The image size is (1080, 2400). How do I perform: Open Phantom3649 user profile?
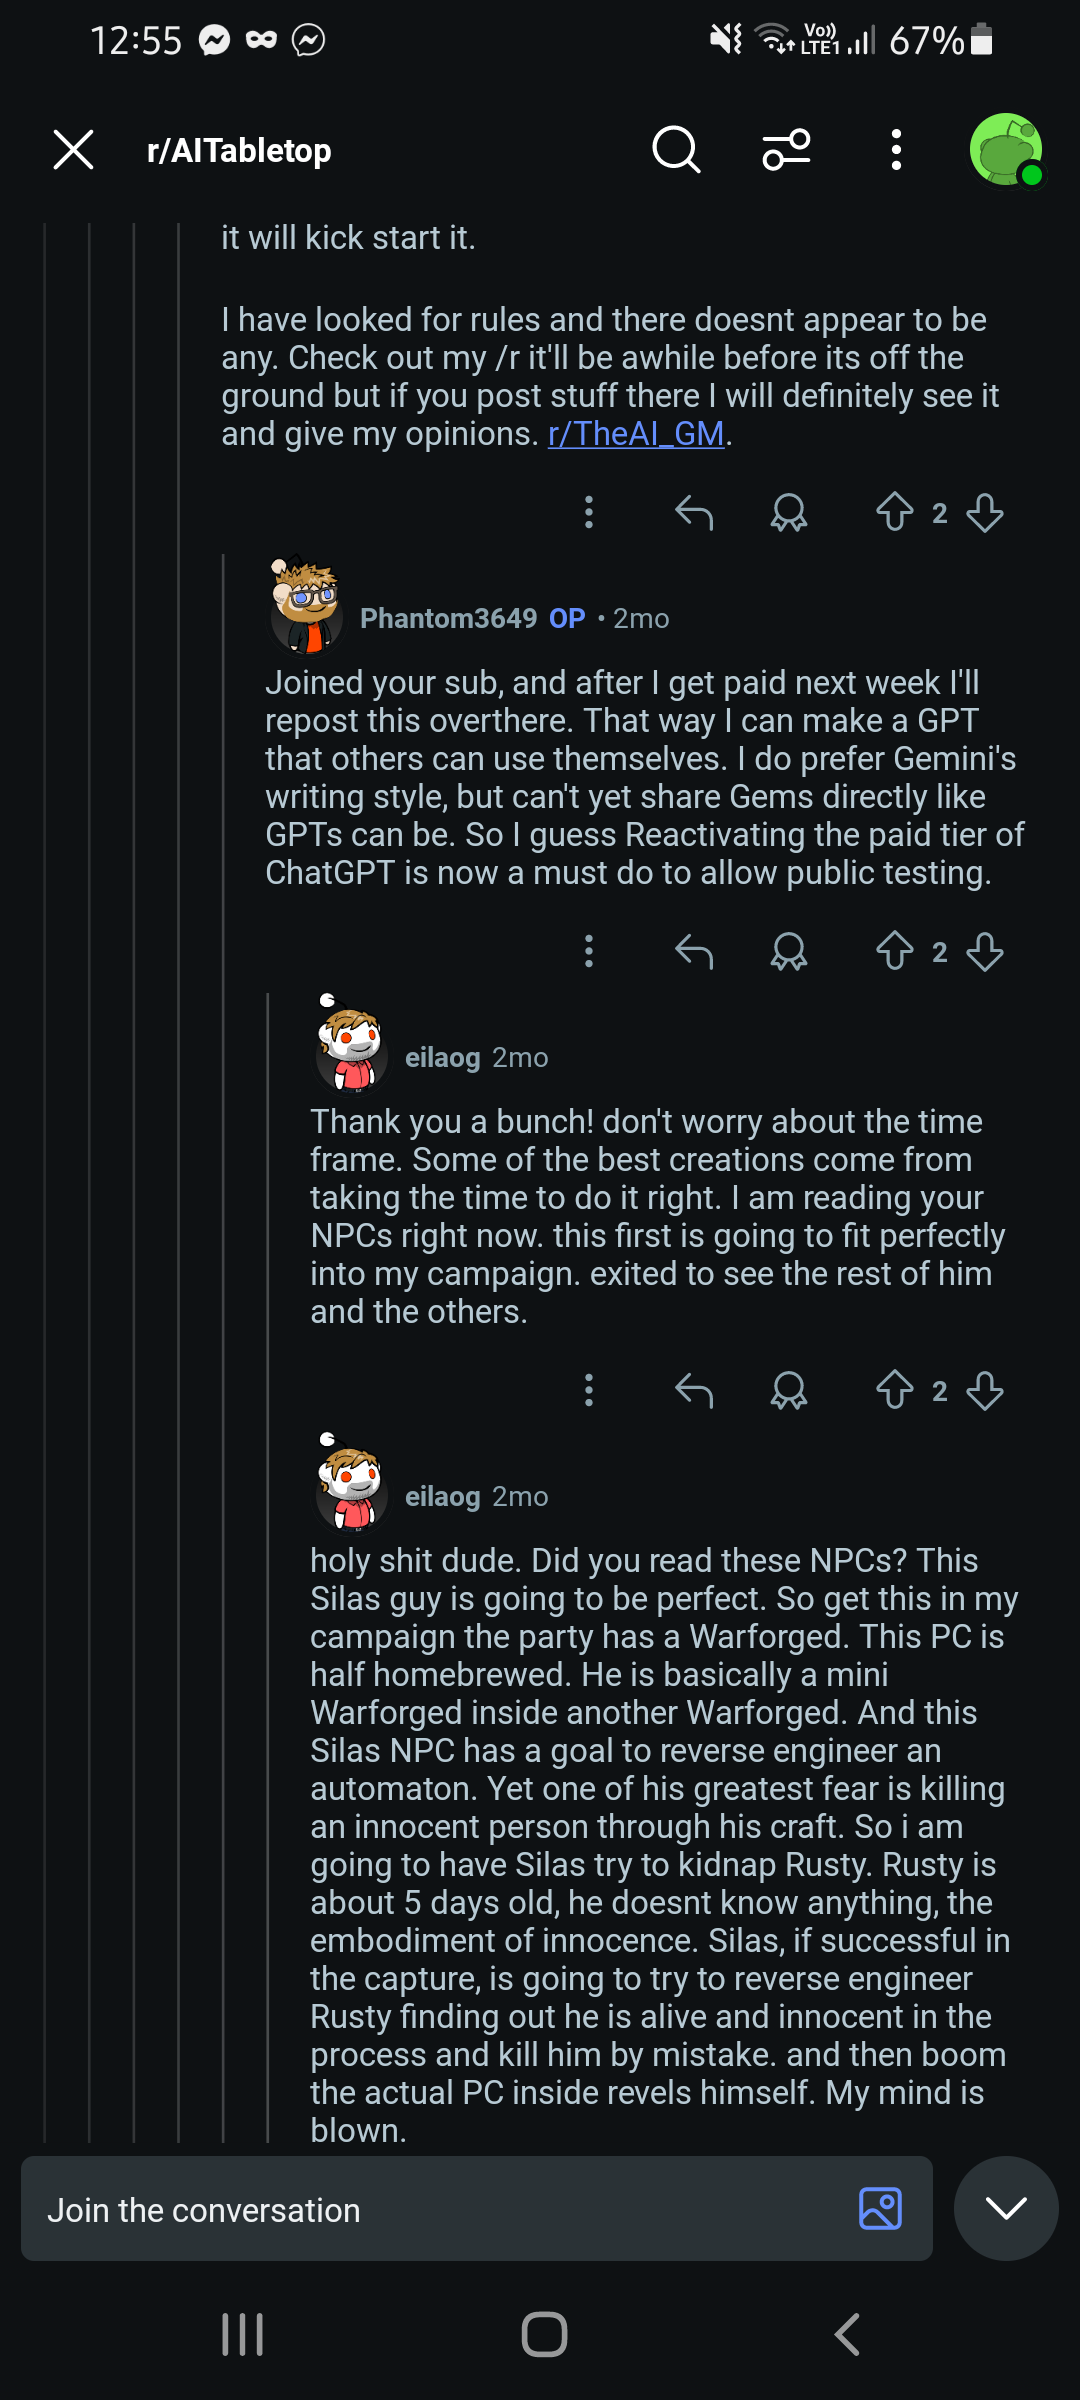(448, 618)
